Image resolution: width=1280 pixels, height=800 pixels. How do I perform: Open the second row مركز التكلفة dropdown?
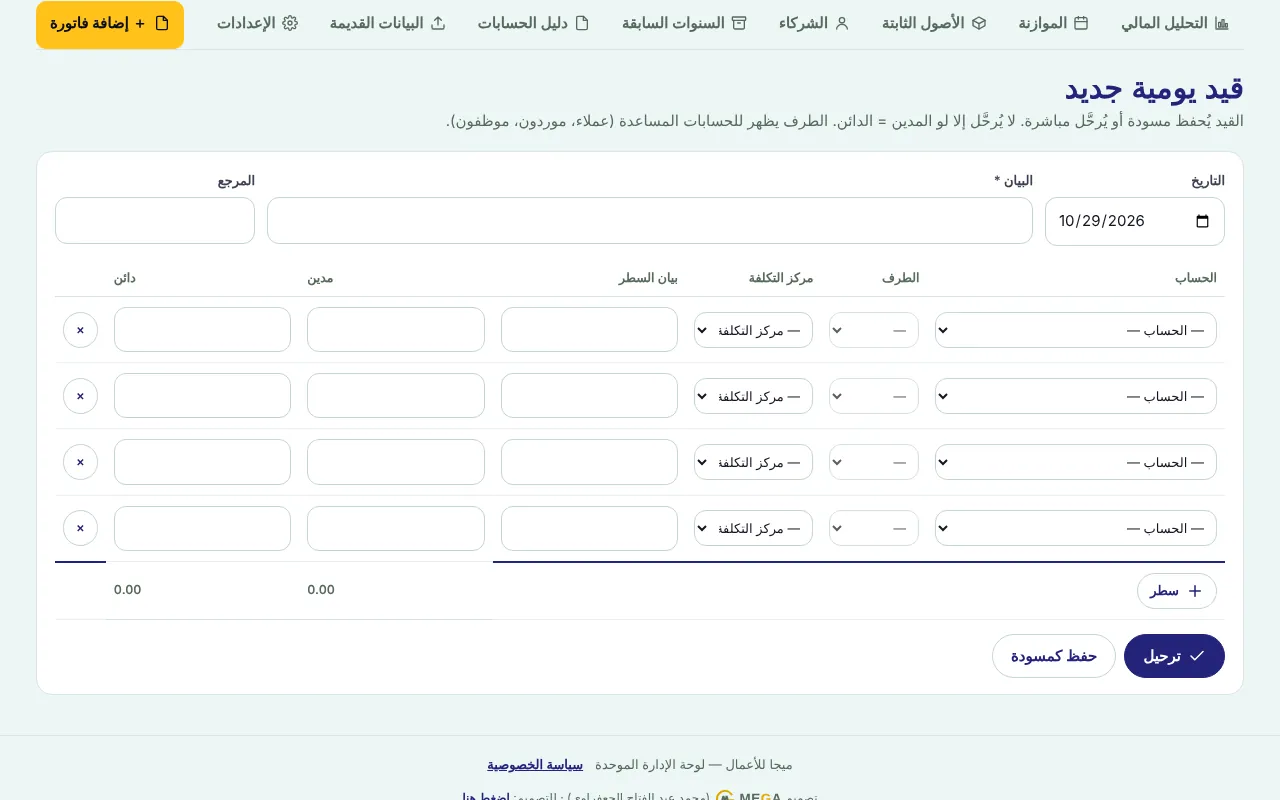point(753,396)
